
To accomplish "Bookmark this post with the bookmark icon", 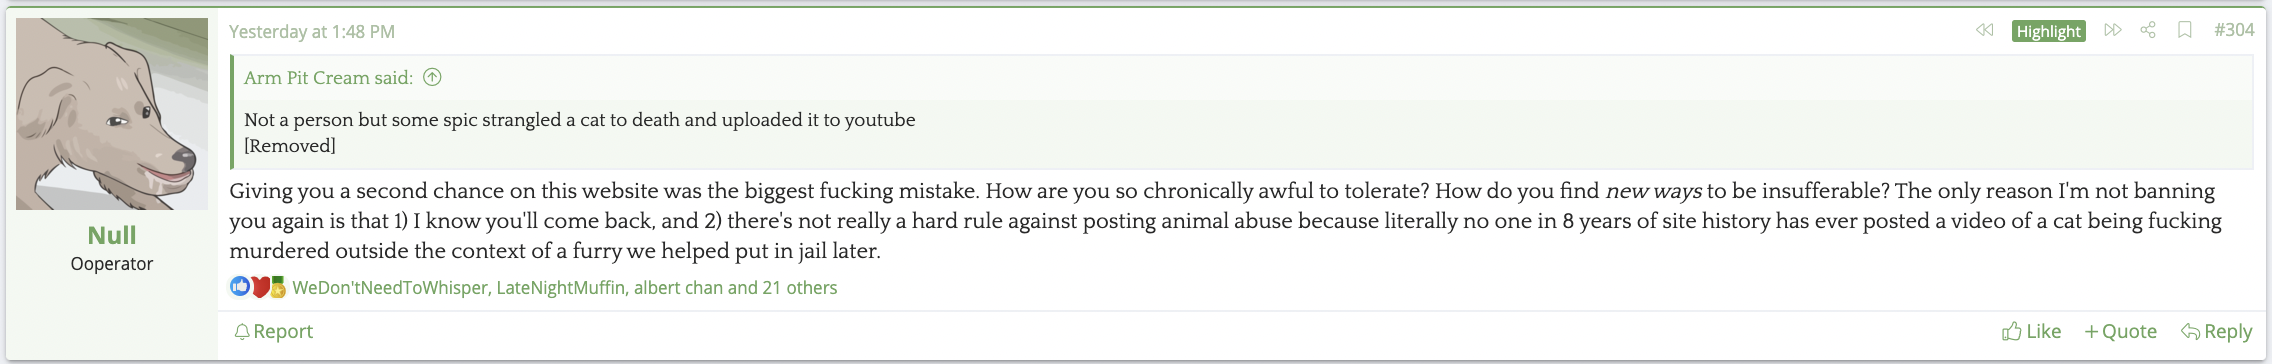I will coord(2185,30).
